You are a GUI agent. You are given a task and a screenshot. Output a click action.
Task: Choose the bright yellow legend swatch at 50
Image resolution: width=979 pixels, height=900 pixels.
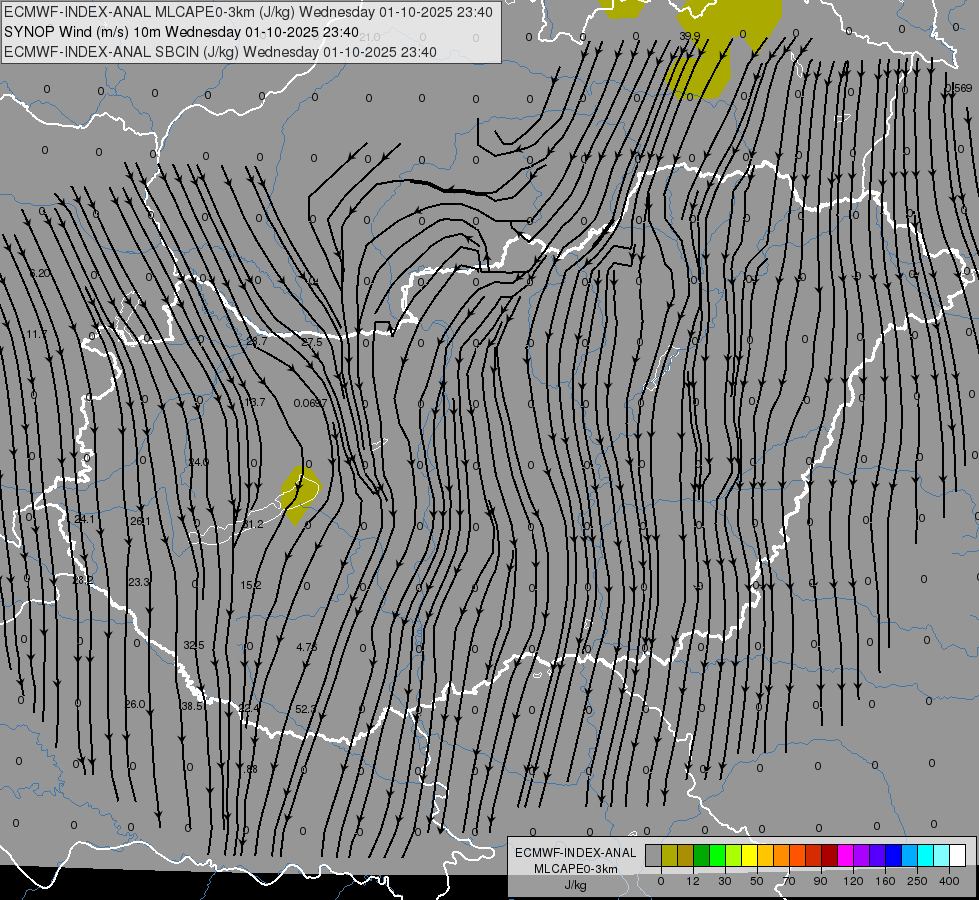[749, 855]
